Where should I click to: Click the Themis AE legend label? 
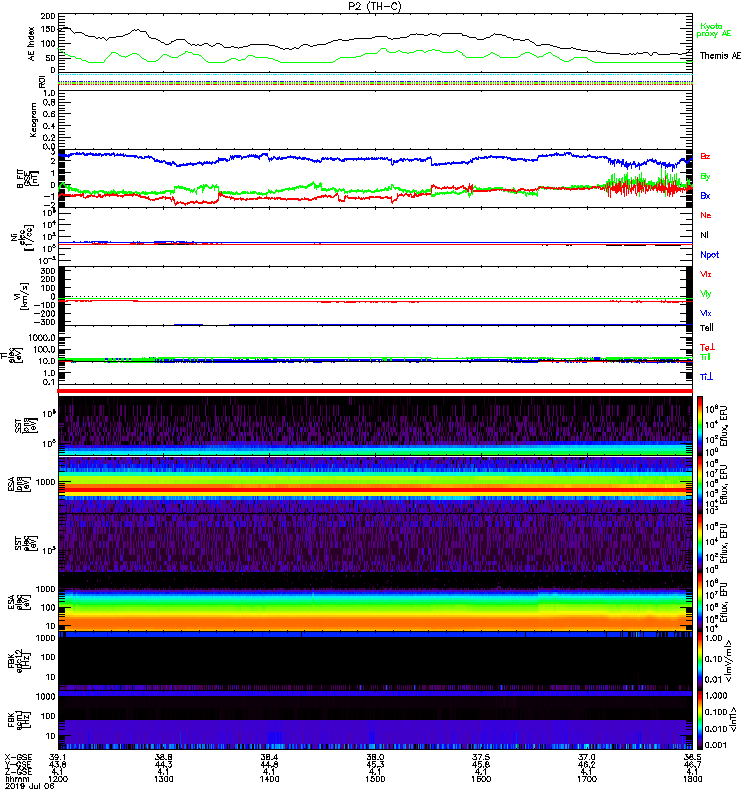[720, 56]
